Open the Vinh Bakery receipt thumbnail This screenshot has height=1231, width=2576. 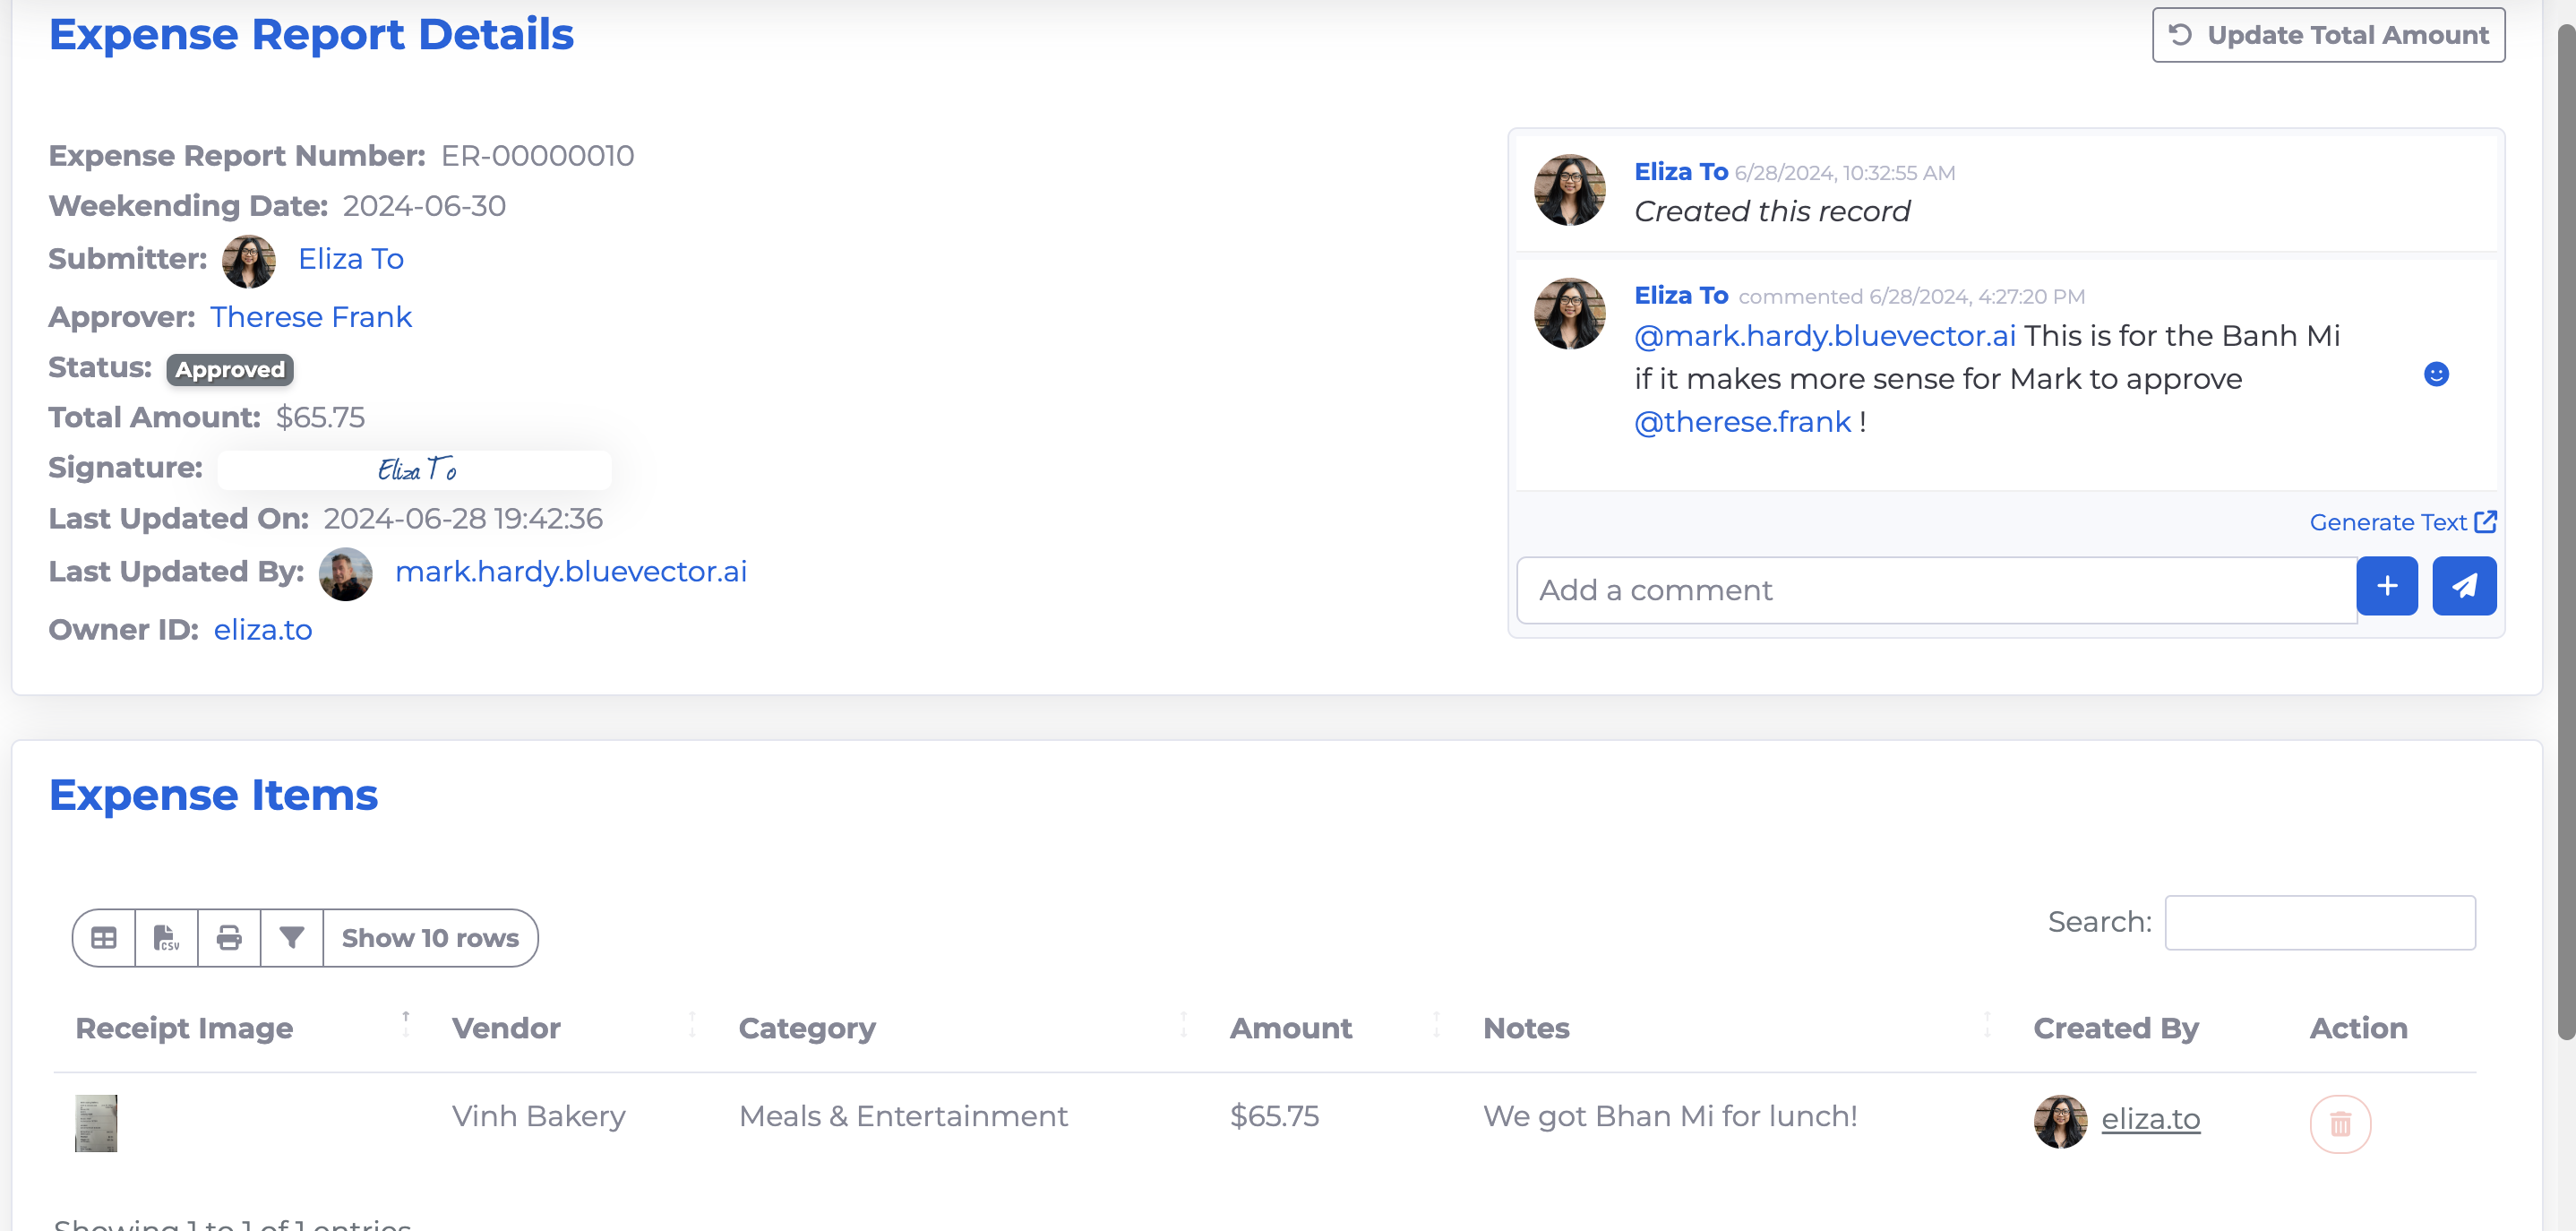click(96, 1123)
